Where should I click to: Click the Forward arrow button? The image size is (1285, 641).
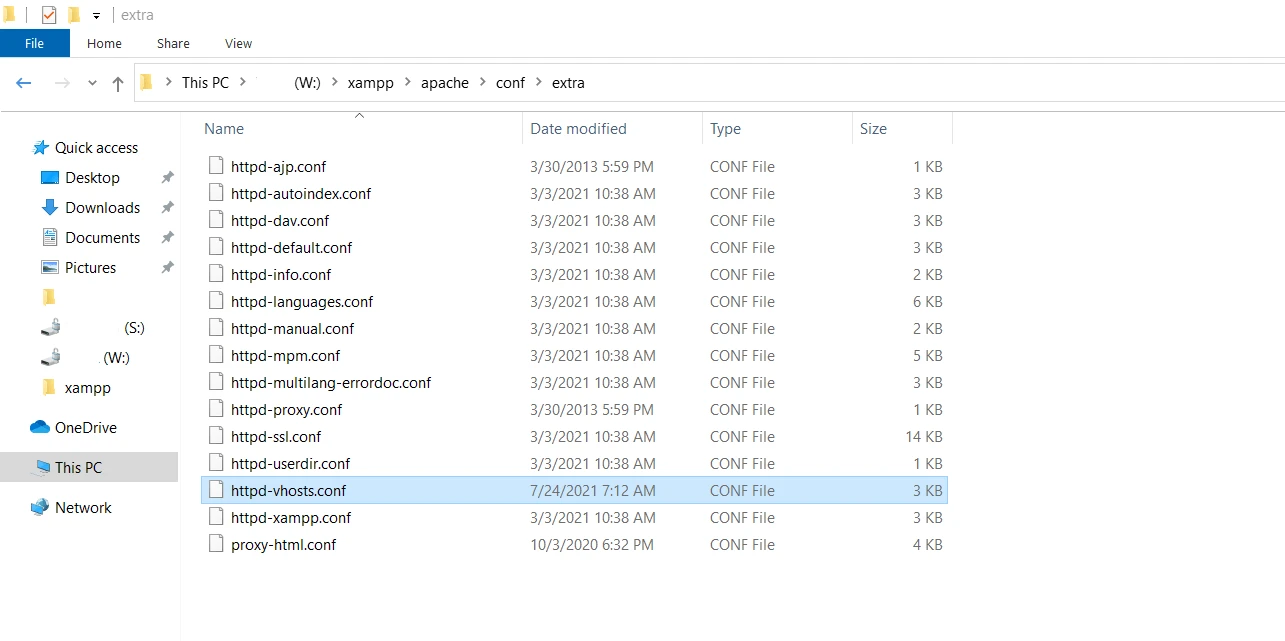62,83
